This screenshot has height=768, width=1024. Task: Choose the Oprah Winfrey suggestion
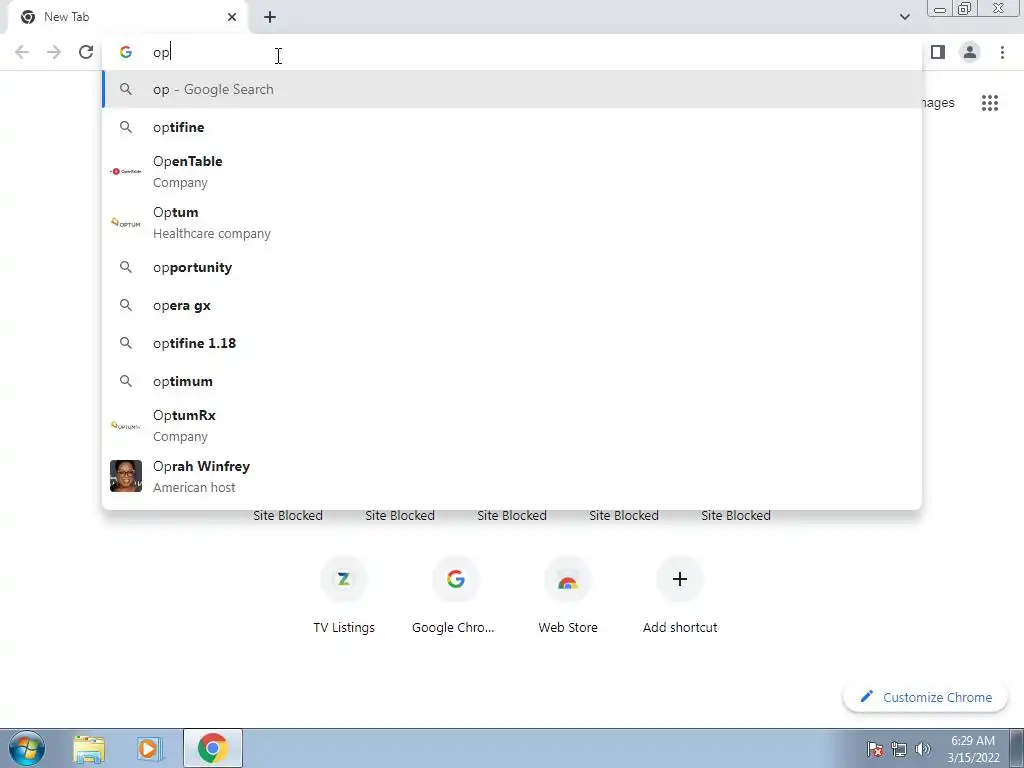[x=512, y=477]
